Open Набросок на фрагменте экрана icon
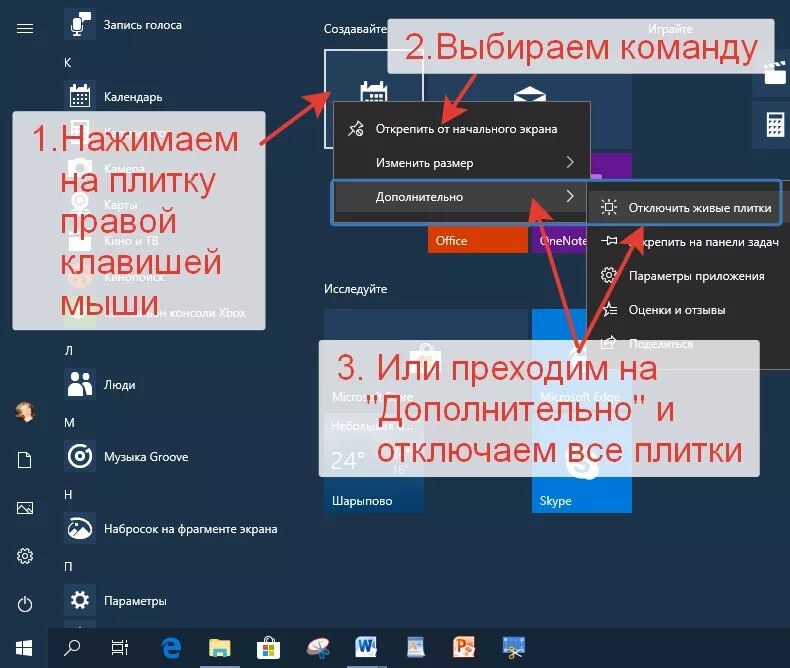Image resolution: width=790 pixels, height=668 pixels. (80, 528)
